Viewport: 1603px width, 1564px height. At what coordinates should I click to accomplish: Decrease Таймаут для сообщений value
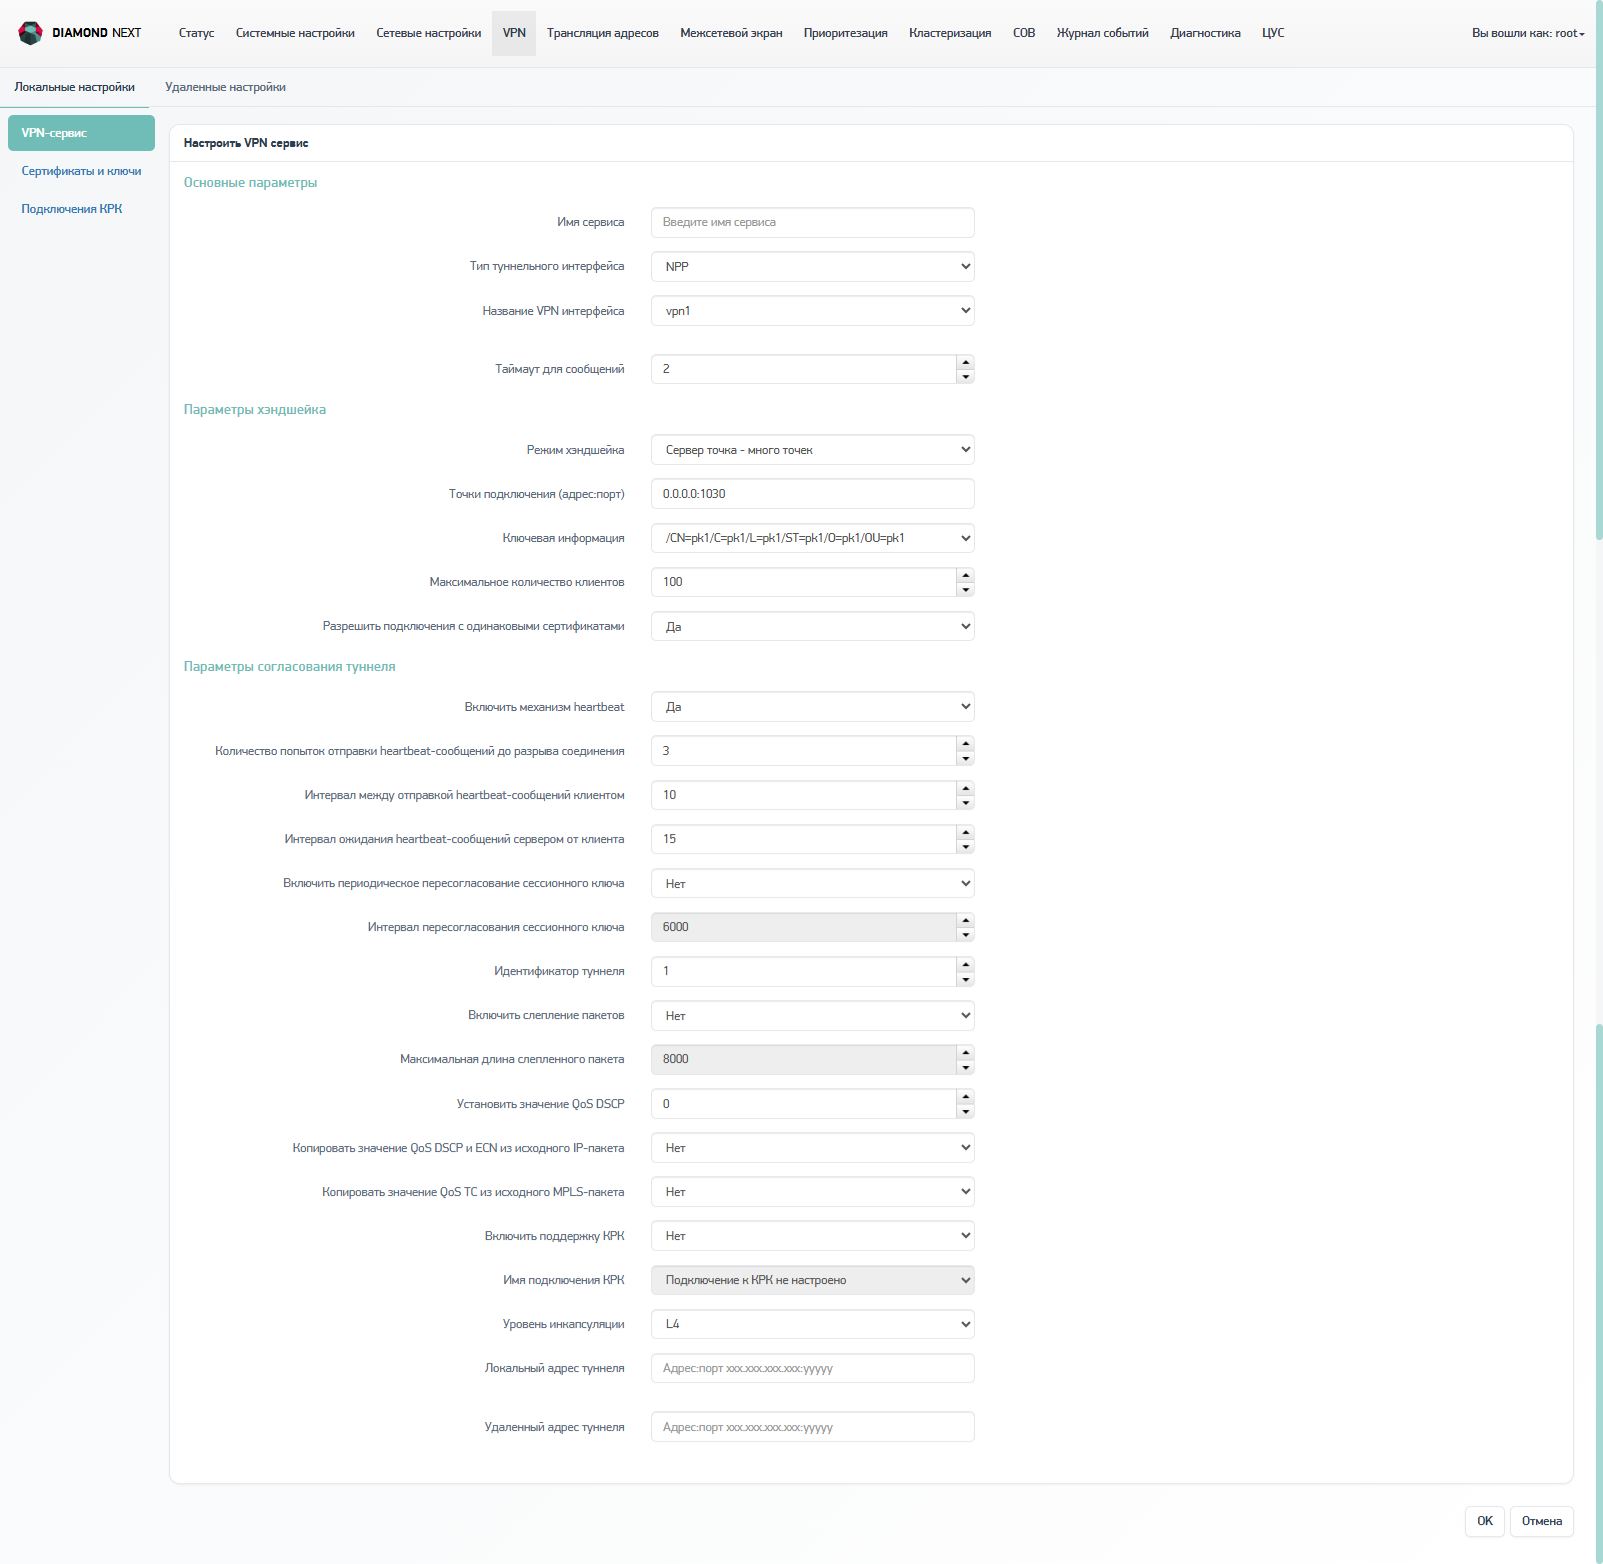(x=965, y=377)
